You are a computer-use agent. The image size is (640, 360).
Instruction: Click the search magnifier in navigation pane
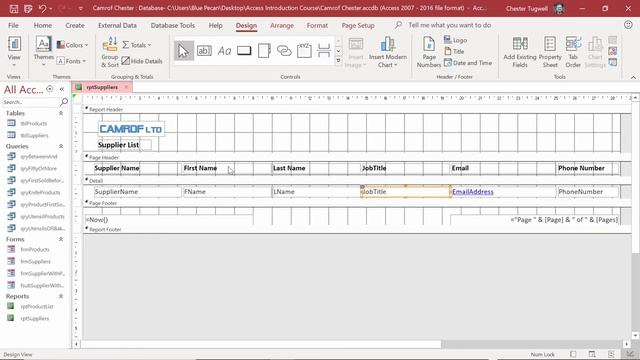pos(64,101)
